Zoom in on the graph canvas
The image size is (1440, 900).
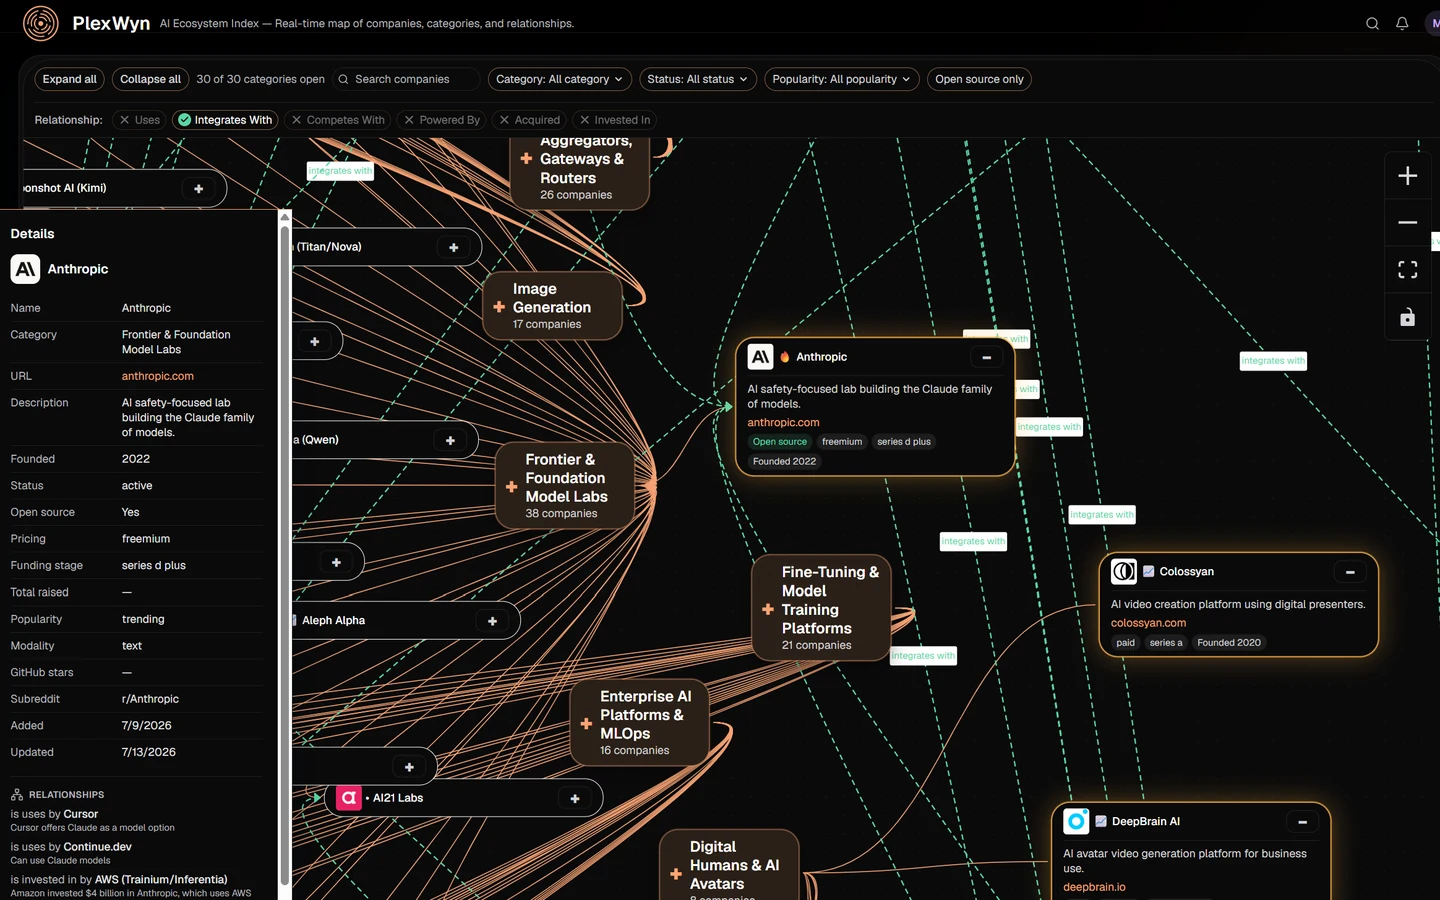[1407, 176]
